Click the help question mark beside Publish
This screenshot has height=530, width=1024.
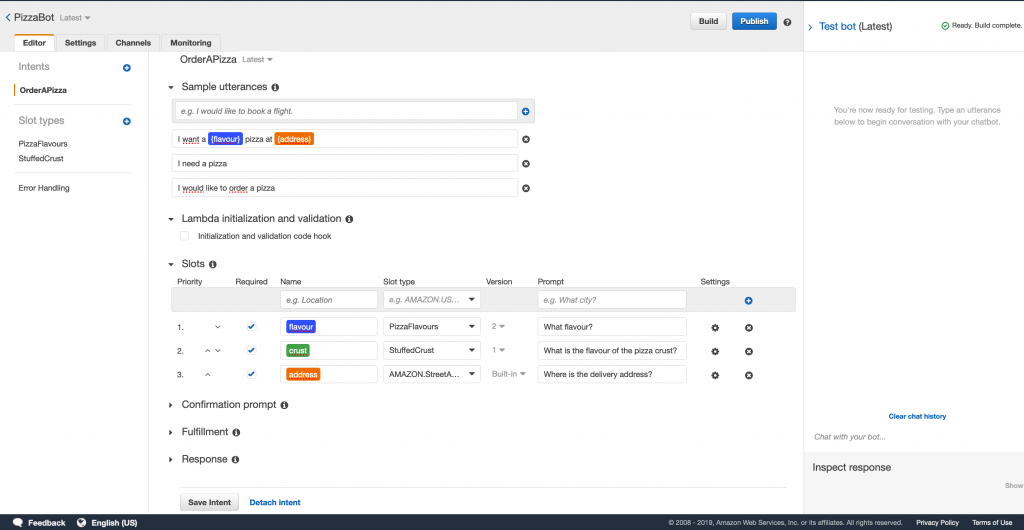coord(787,22)
